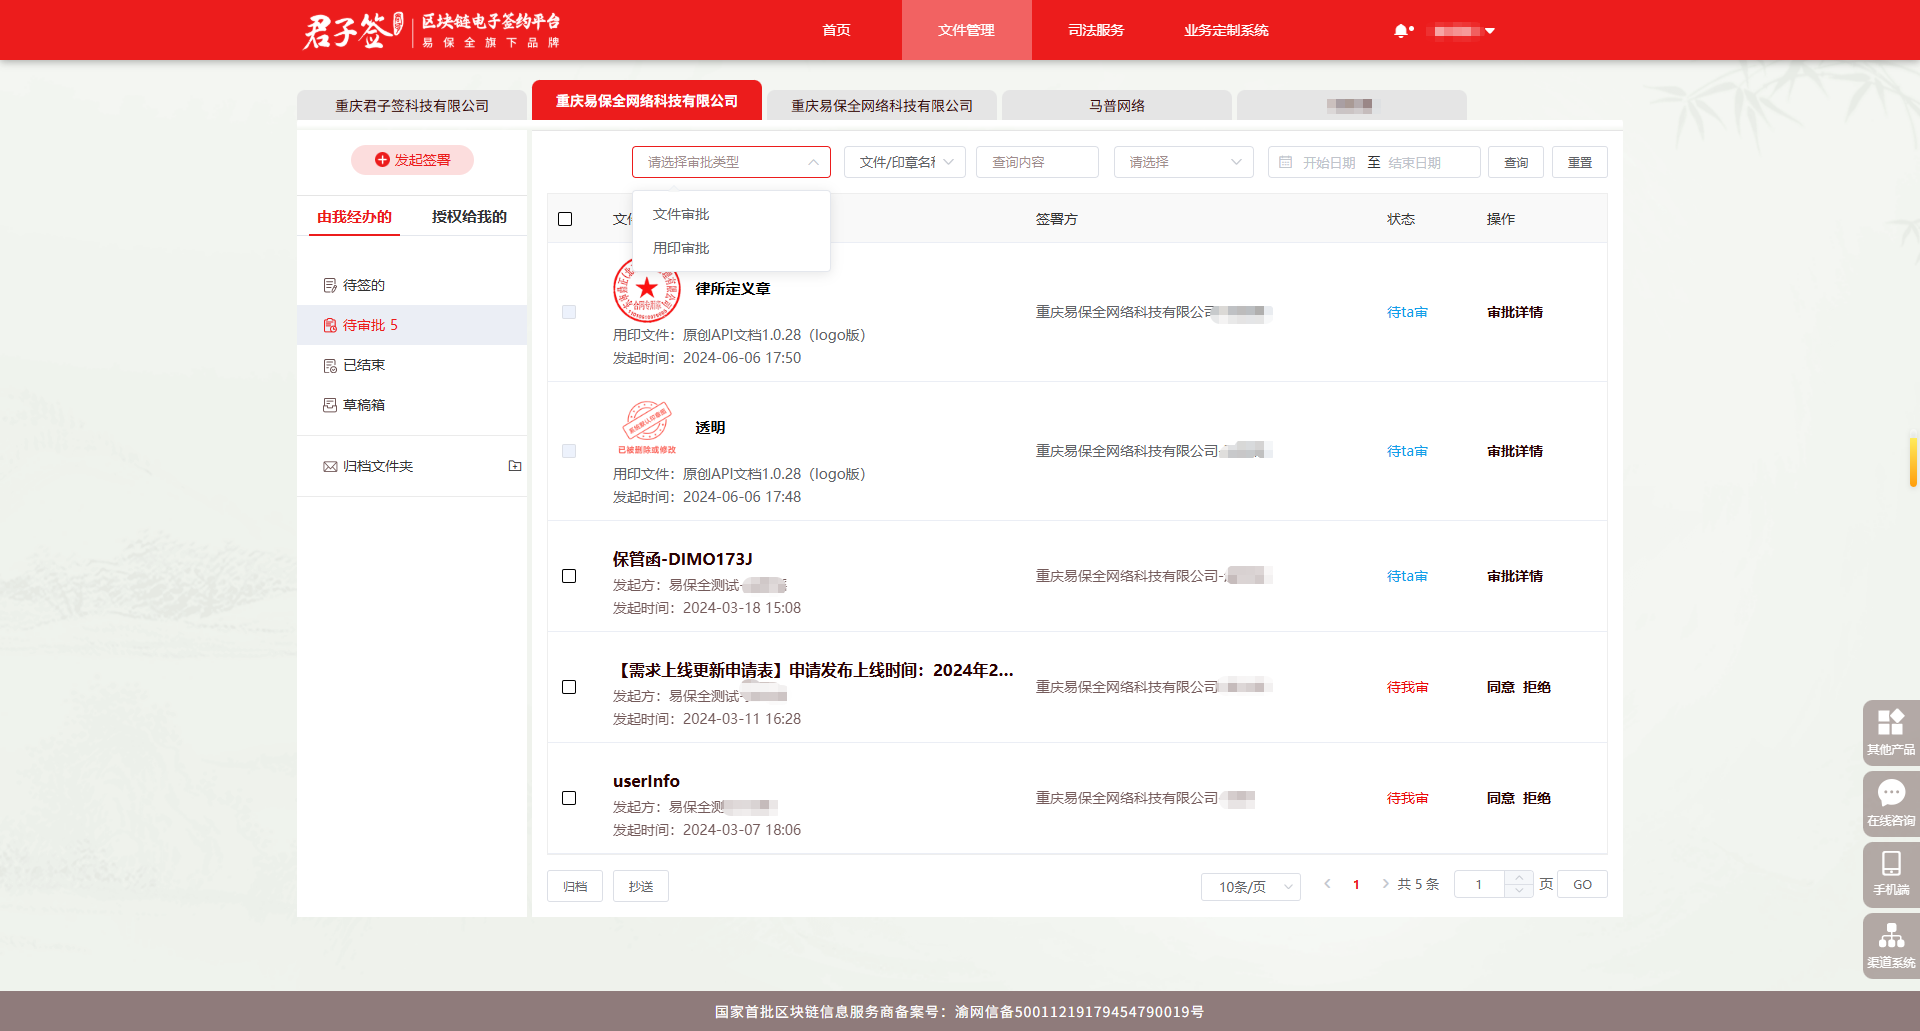This screenshot has width=1920, height=1031.
Task: Click the notification bell icon
Action: point(1401,31)
